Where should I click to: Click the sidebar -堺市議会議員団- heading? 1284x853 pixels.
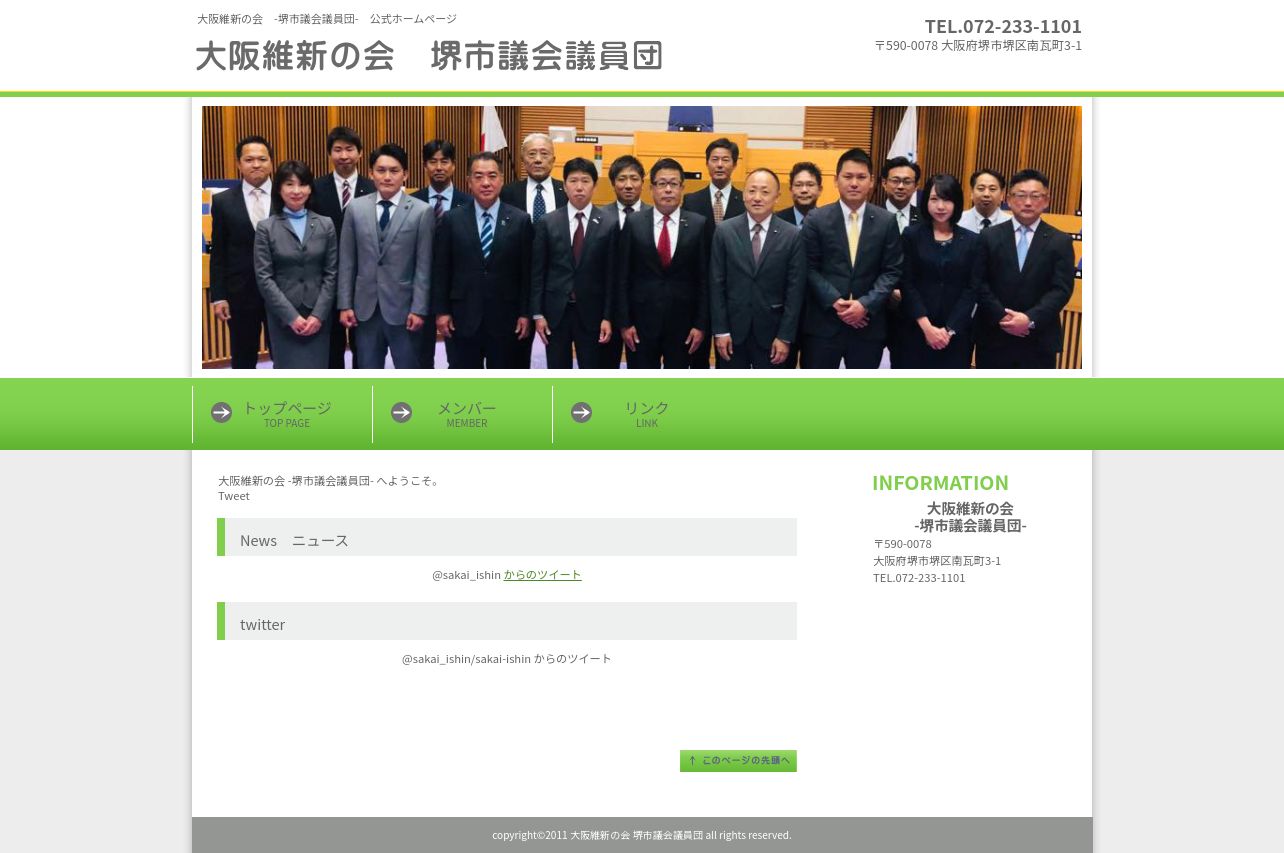click(970, 526)
